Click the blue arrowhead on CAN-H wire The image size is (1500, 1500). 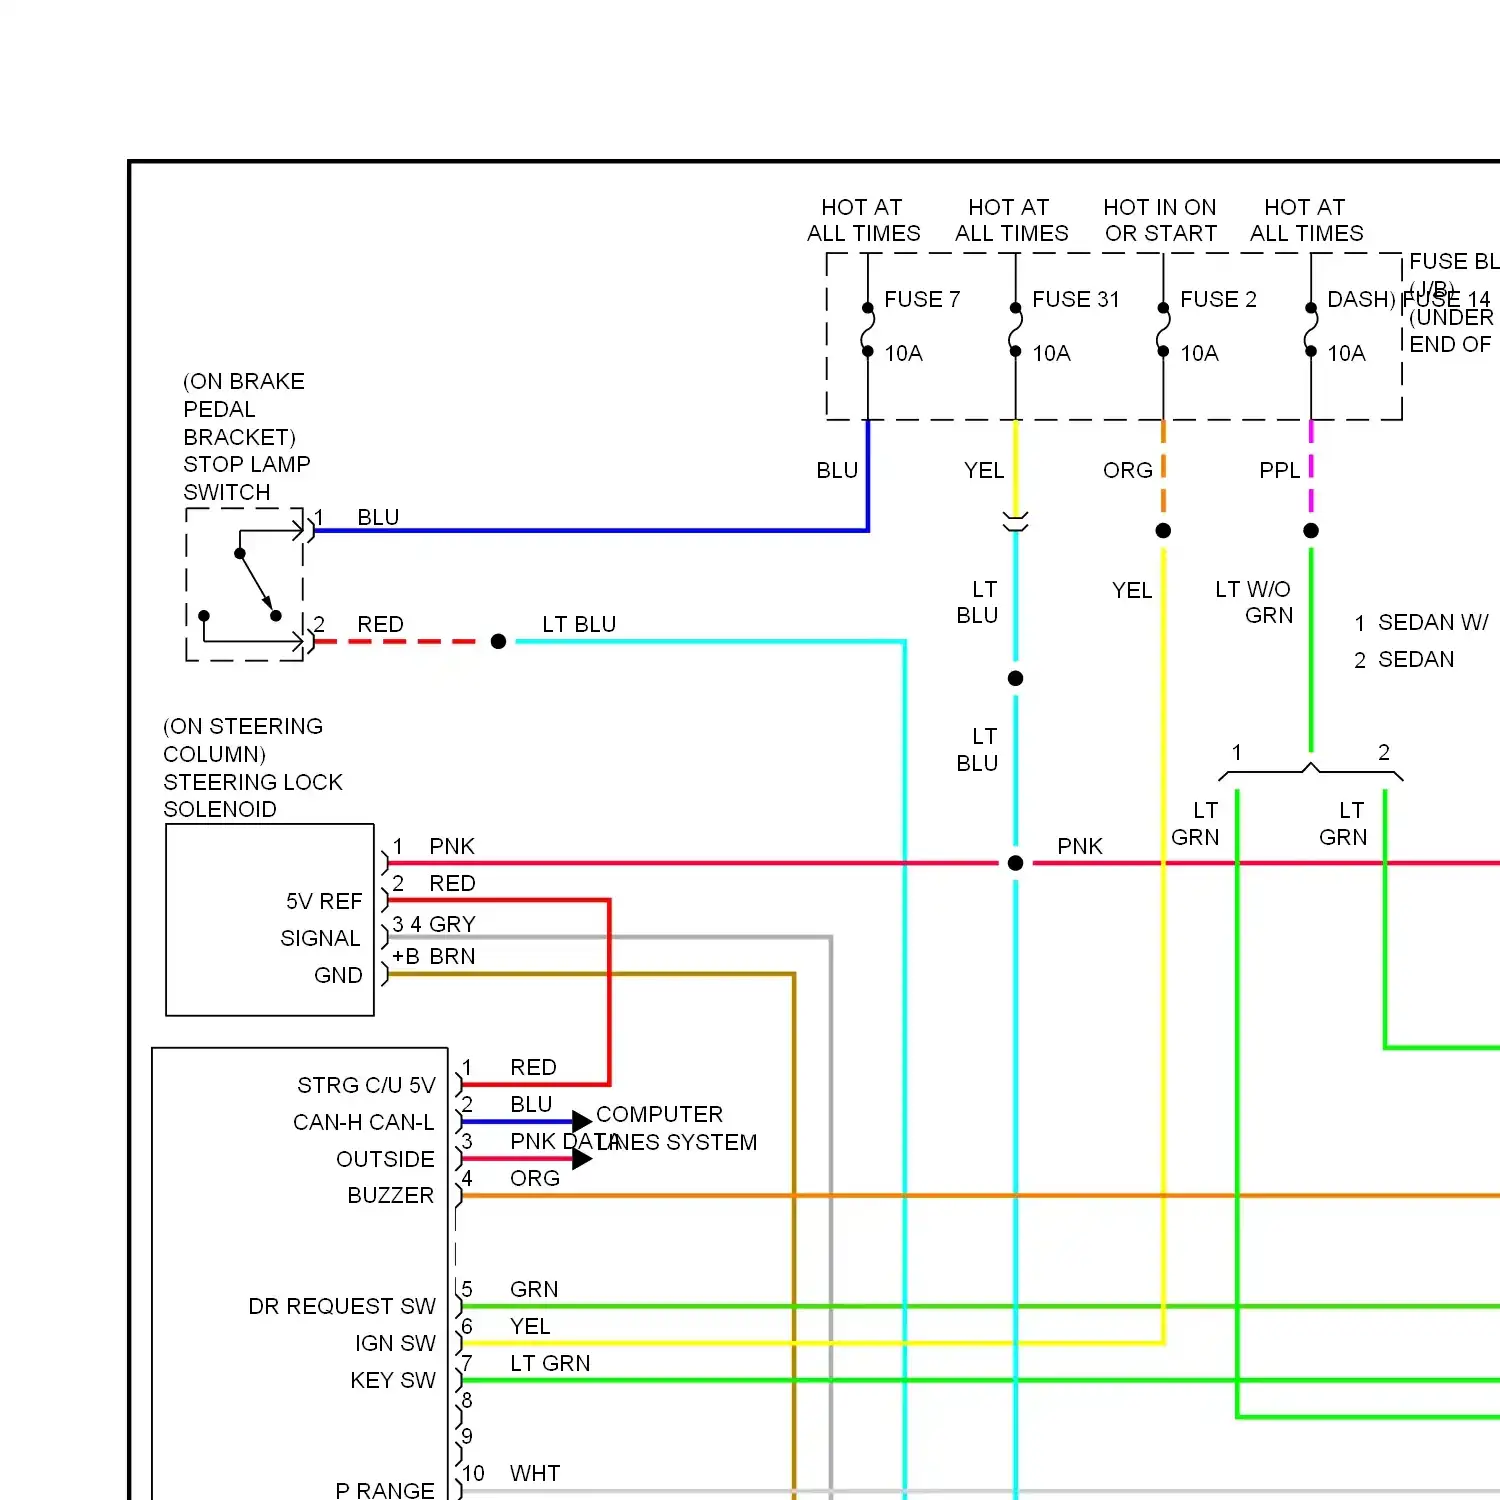point(582,1121)
